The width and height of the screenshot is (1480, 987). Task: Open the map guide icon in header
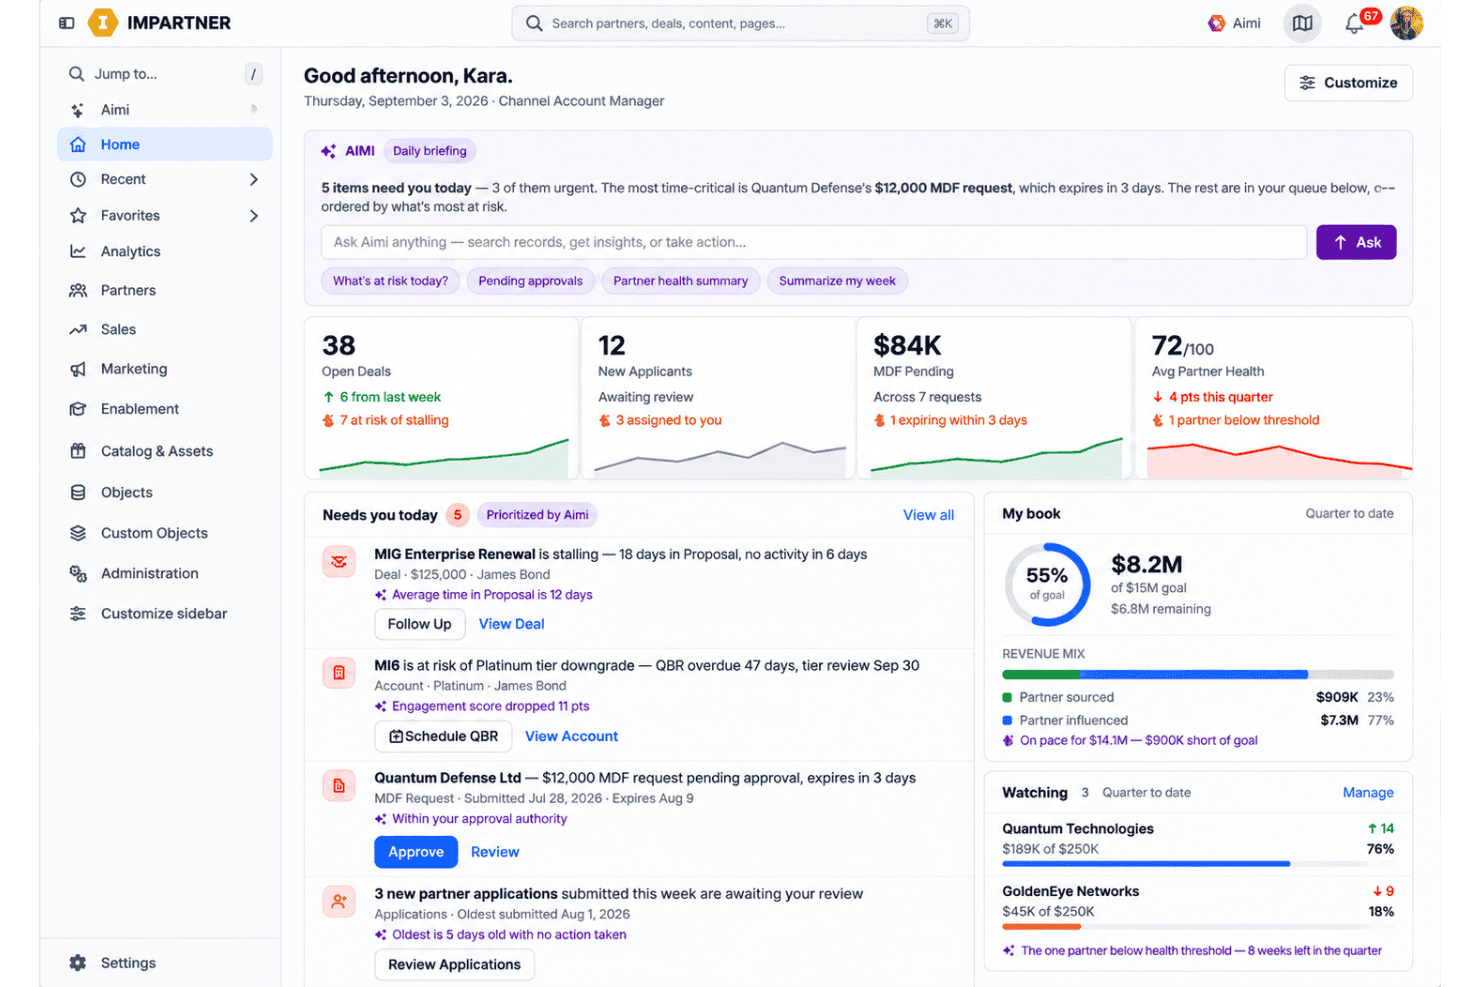point(1302,23)
